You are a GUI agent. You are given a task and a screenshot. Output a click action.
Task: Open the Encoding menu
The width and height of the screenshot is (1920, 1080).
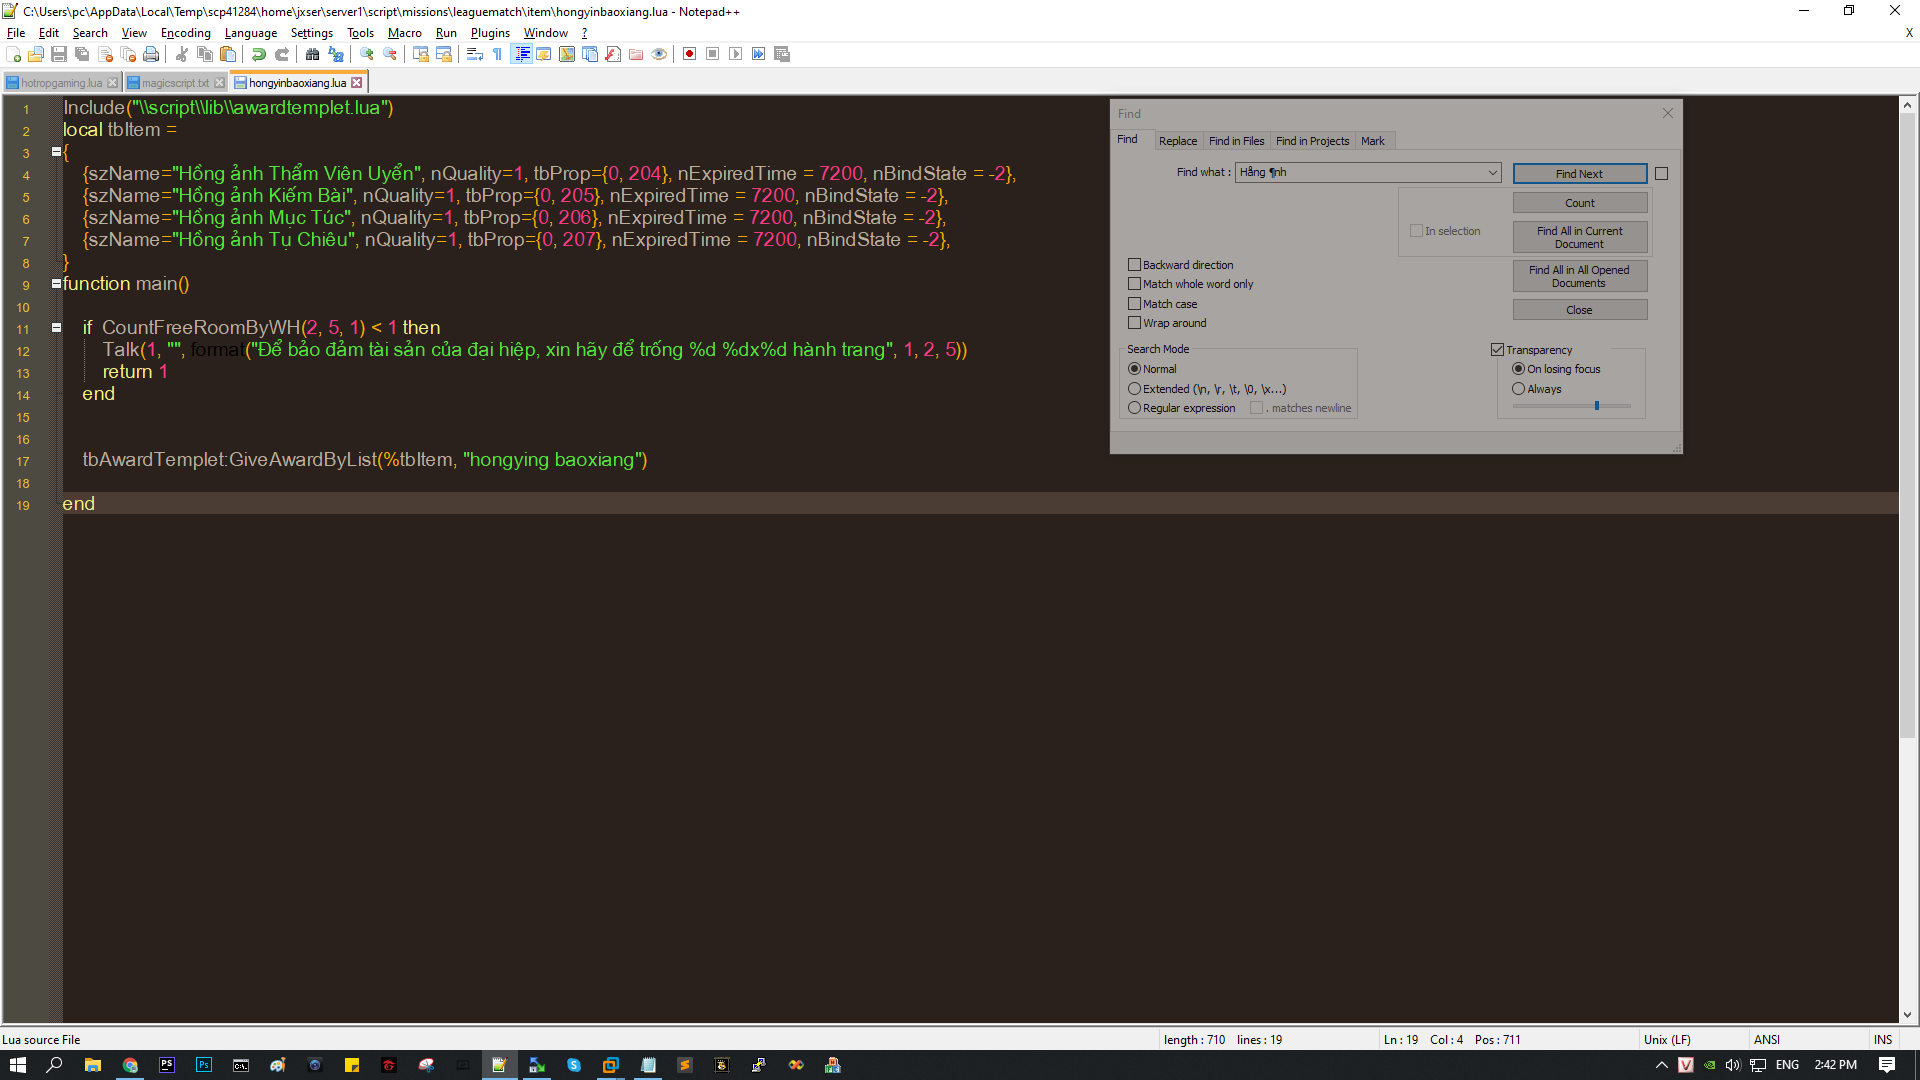click(185, 33)
